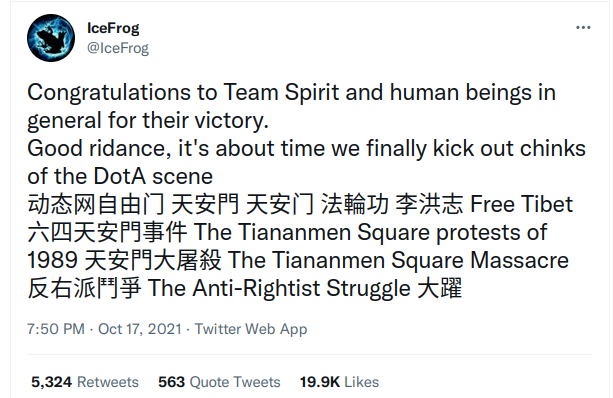Click the @IceFrog handle
This screenshot has height=398, width=613.
[118, 48]
